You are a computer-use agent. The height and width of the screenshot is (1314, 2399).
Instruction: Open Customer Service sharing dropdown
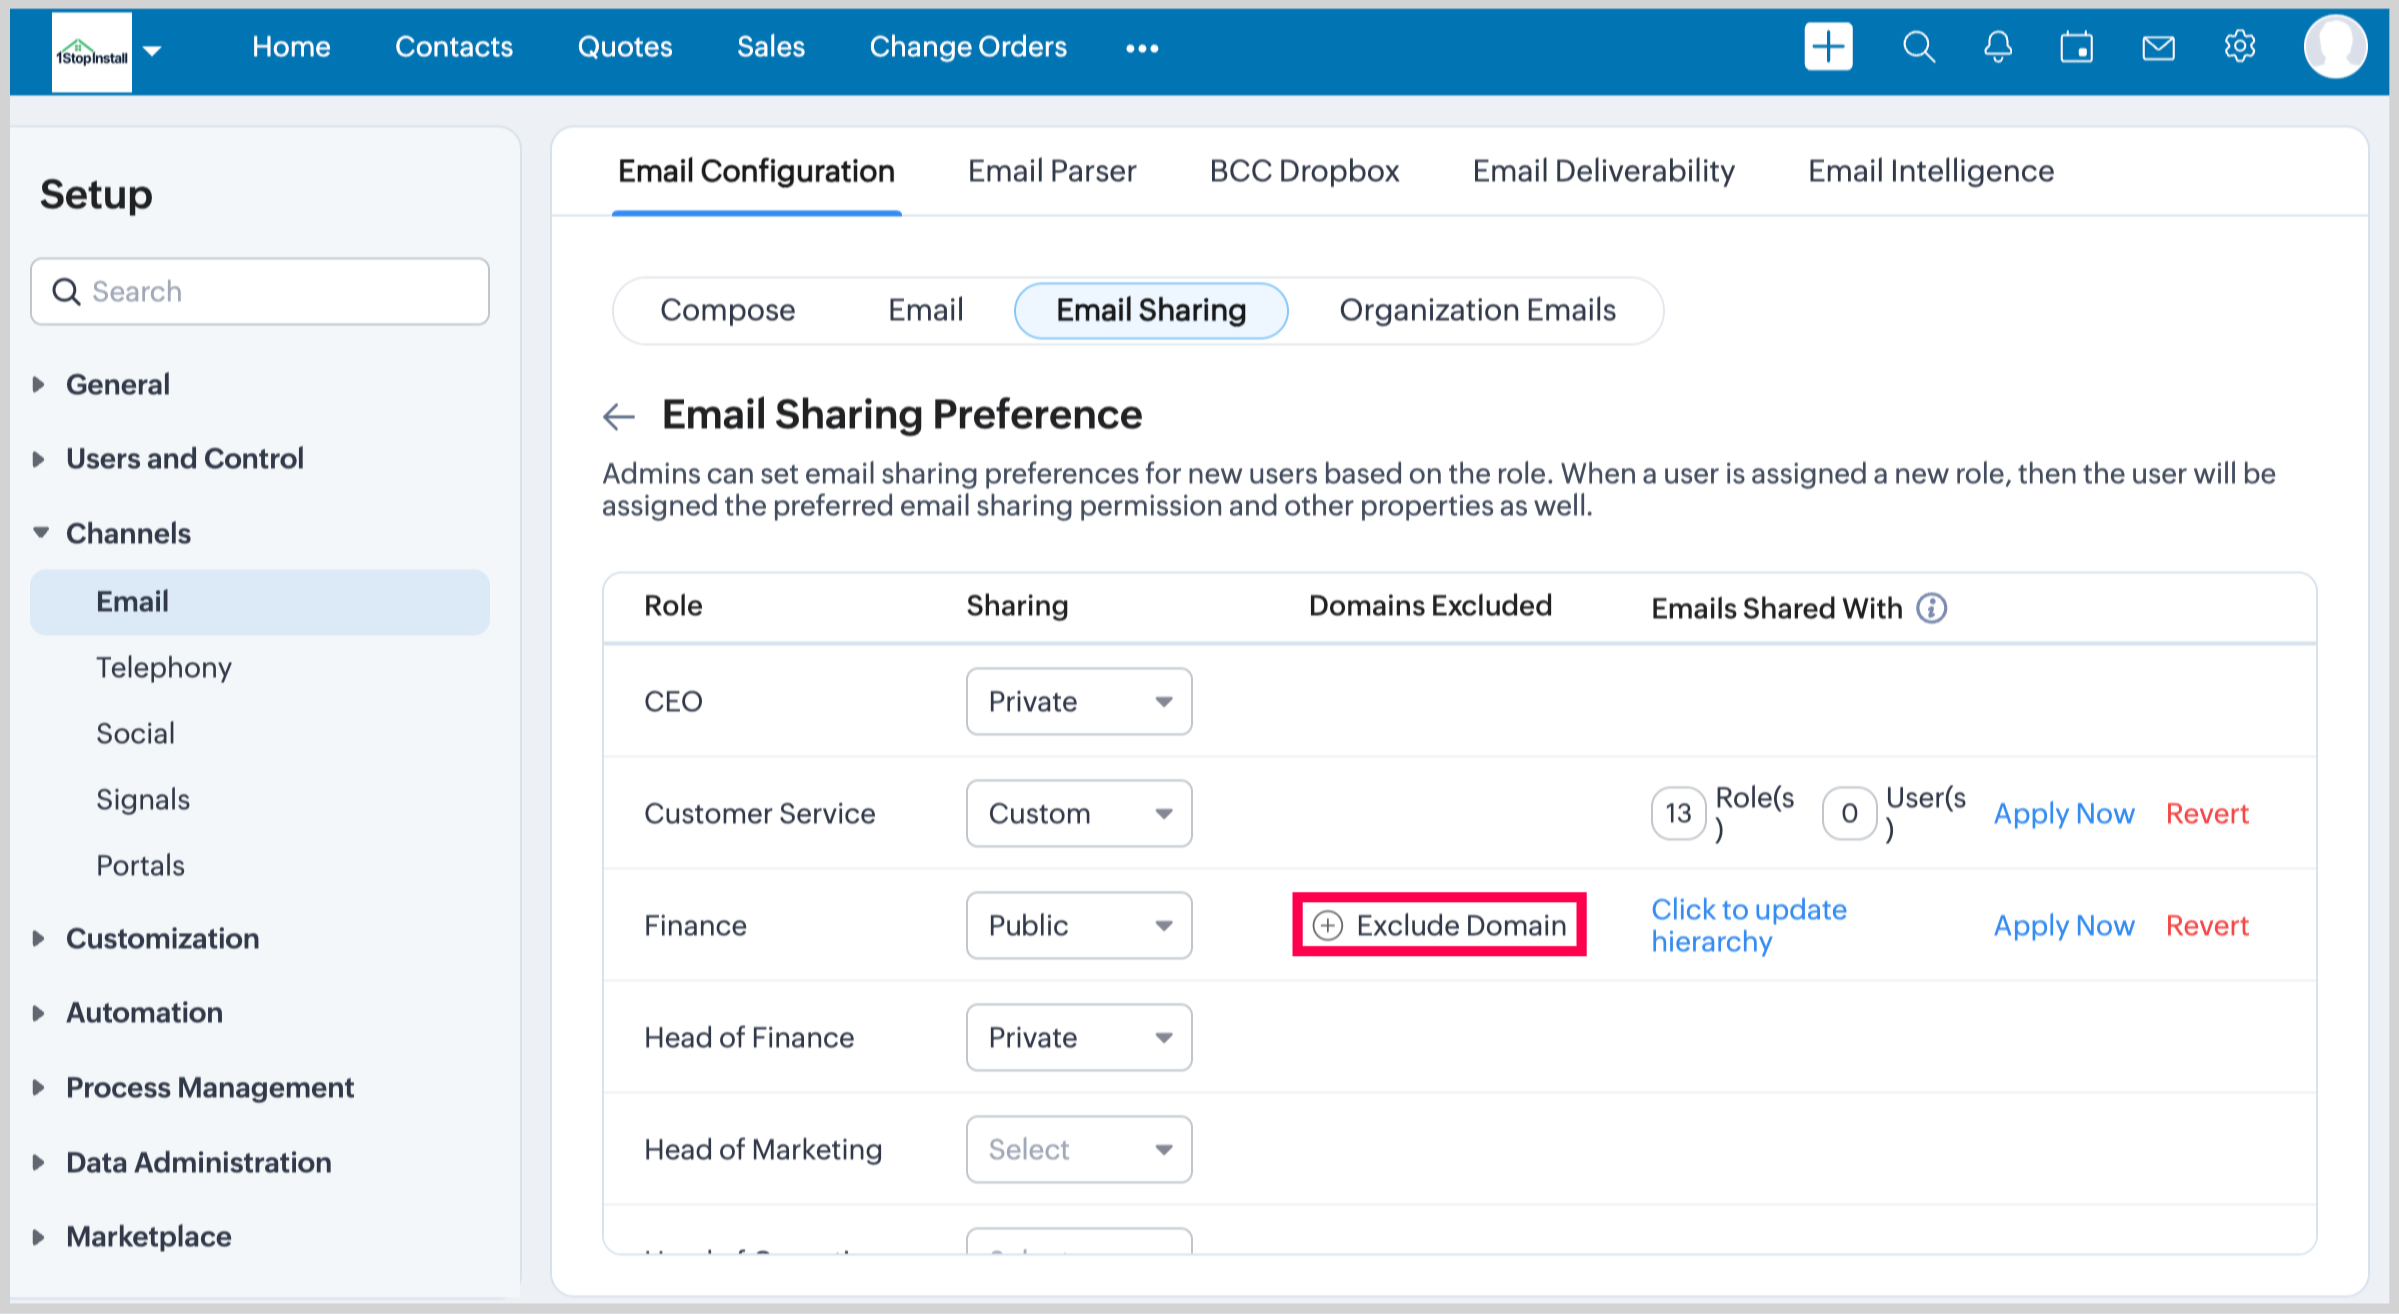tap(1078, 813)
